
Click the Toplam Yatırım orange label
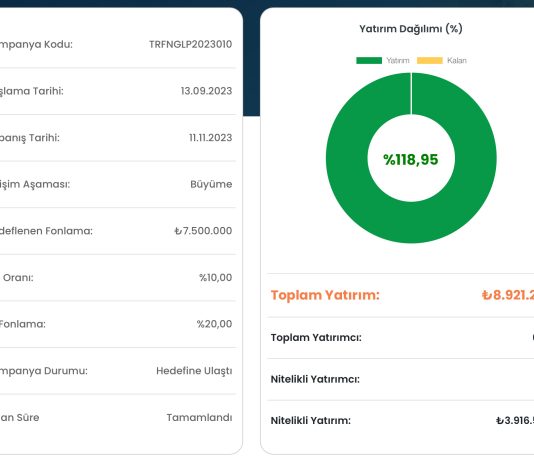point(325,295)
